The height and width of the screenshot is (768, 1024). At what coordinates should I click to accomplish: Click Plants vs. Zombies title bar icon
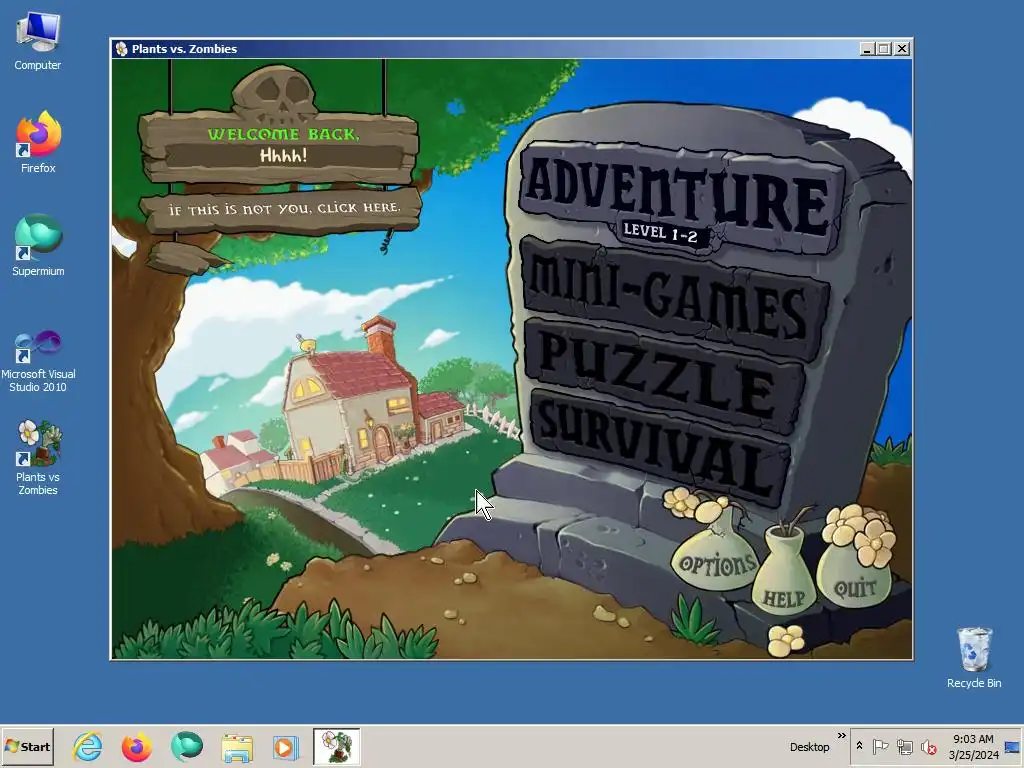pyautogui.click(x=121, y=48)
